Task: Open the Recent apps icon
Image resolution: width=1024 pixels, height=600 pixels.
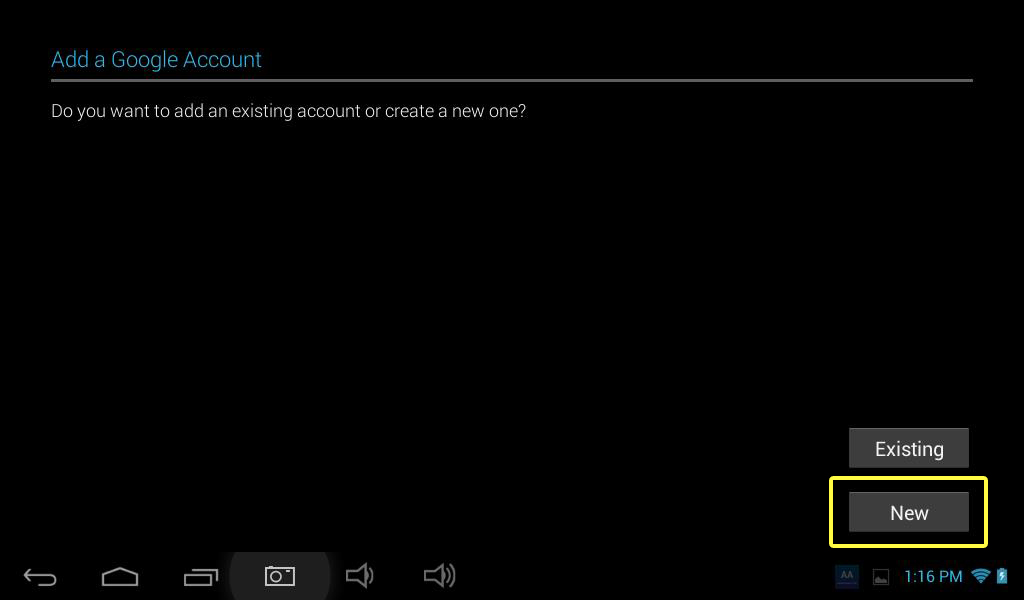Action: pyautogui.click(x=200, y=576)
